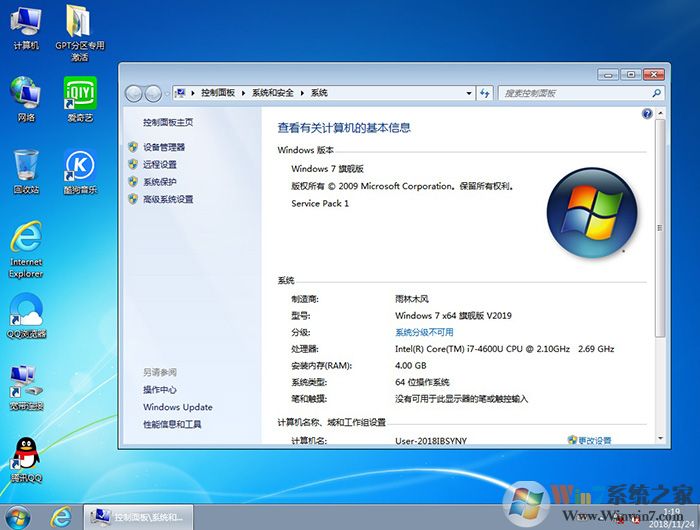Open the 计算机 desktop icon
The image size is (700, 530).
(26, 27)
